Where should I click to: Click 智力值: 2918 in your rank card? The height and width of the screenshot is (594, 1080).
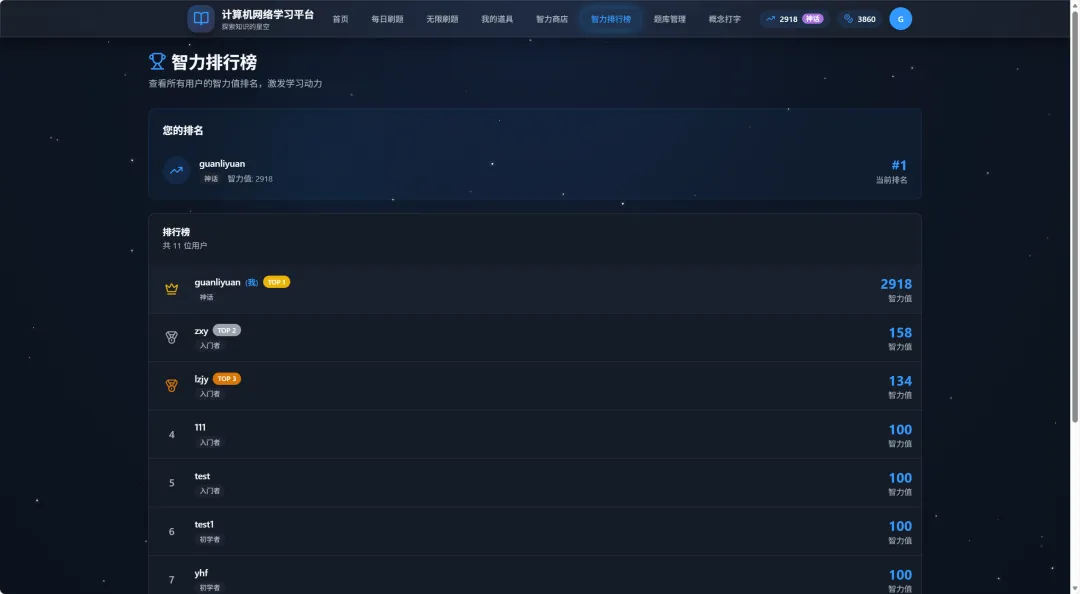(x=250, y=179)
